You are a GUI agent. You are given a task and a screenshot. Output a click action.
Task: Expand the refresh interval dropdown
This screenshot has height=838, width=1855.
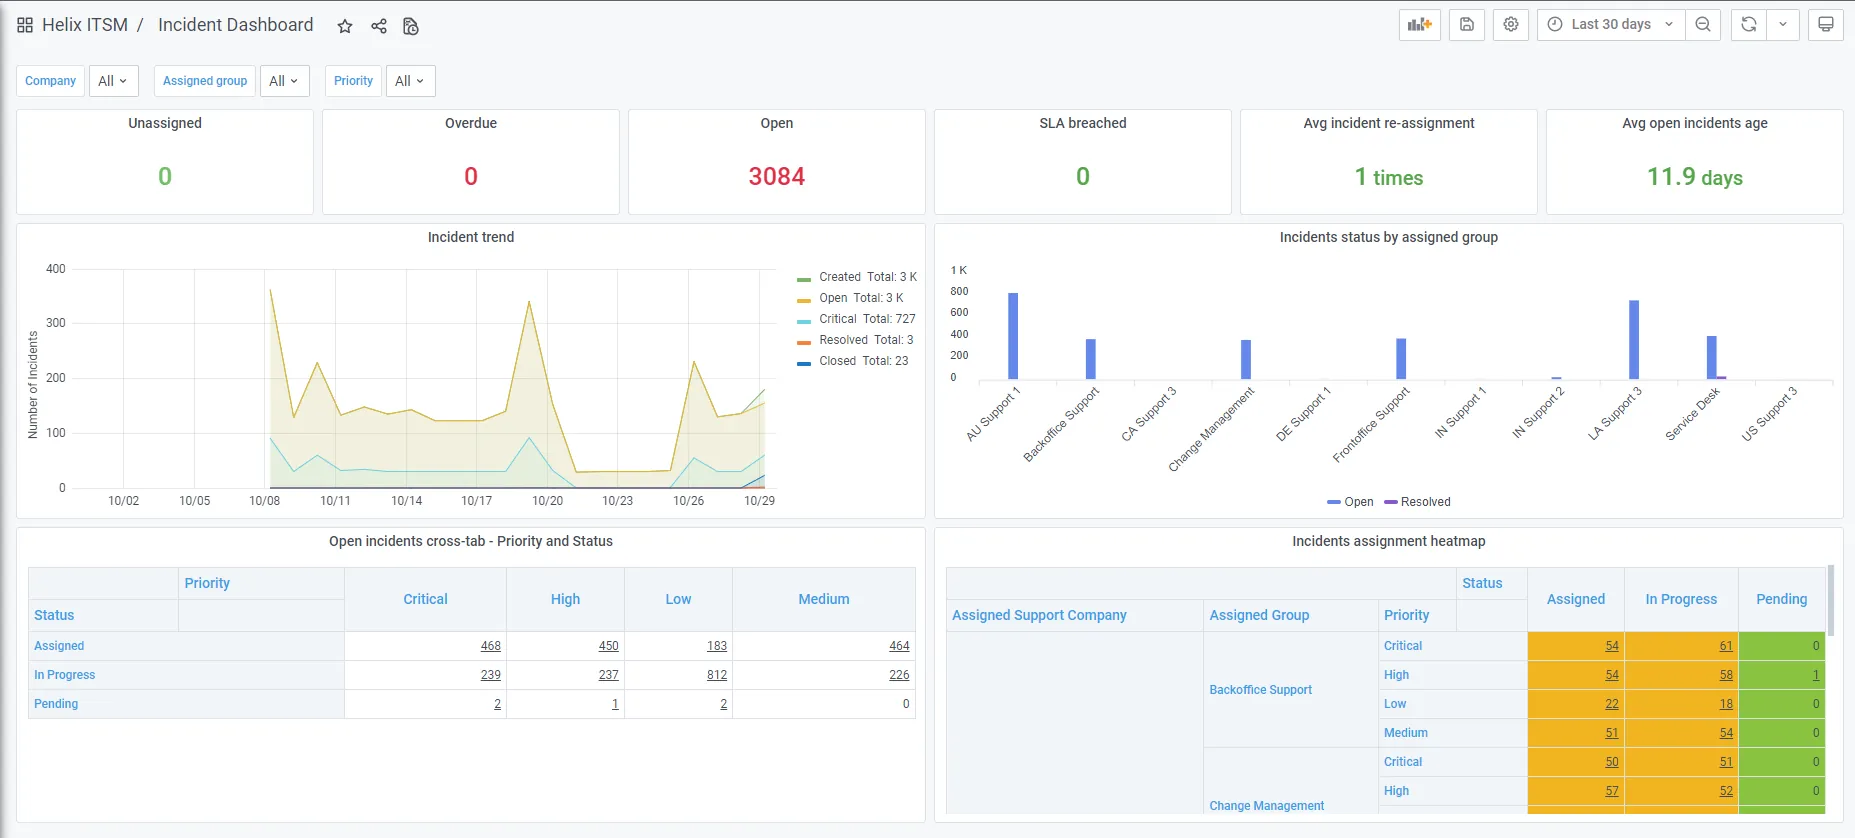click(1783, 25)
